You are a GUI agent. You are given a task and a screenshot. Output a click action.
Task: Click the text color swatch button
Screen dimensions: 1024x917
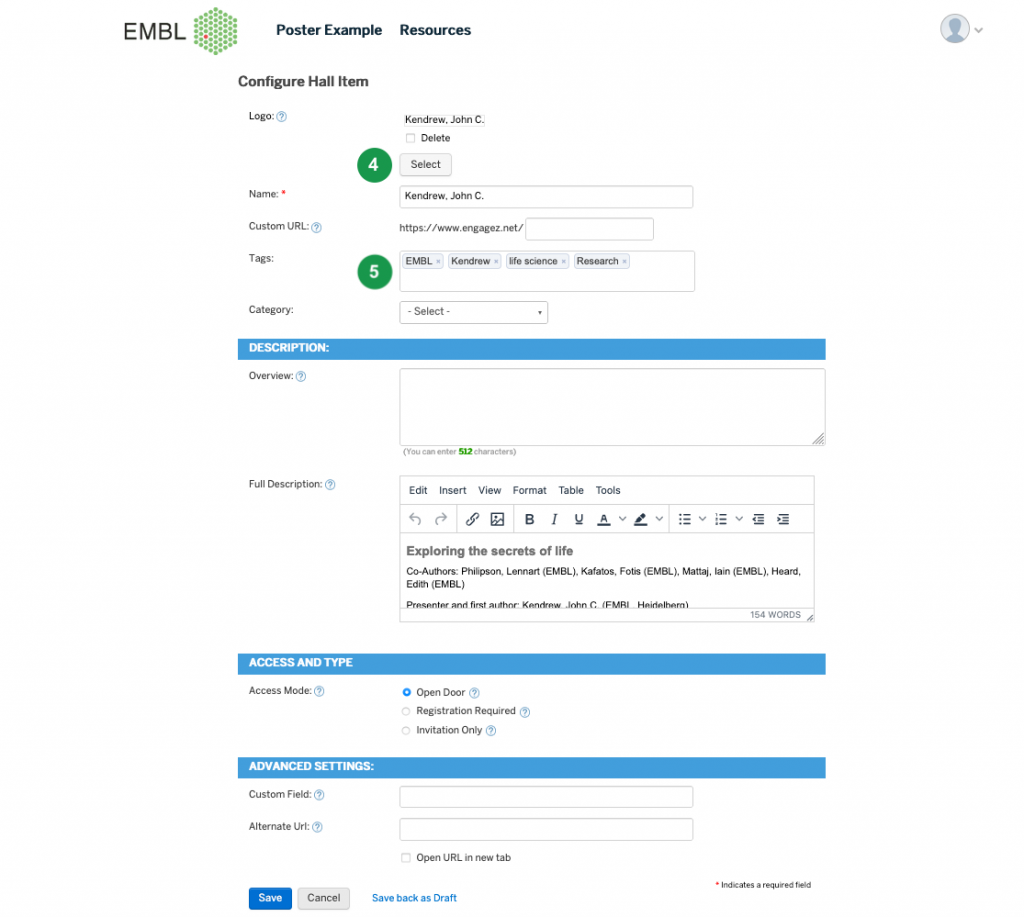[x=604, y=519]
